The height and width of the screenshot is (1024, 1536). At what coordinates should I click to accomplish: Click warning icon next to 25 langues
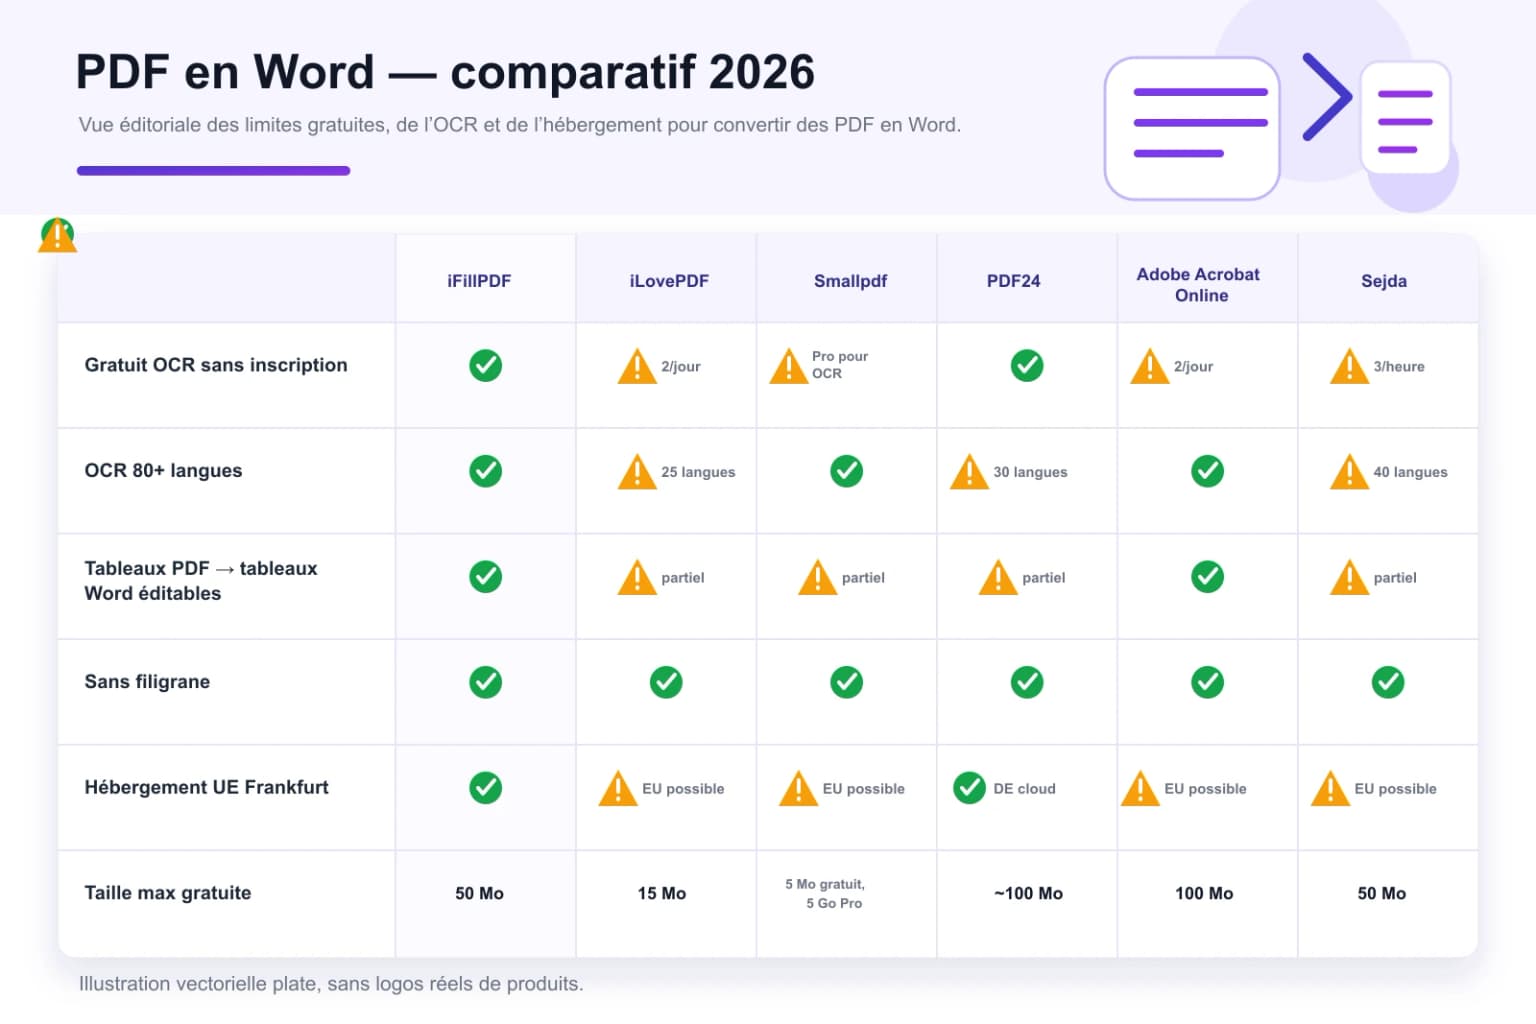(637, 472)
